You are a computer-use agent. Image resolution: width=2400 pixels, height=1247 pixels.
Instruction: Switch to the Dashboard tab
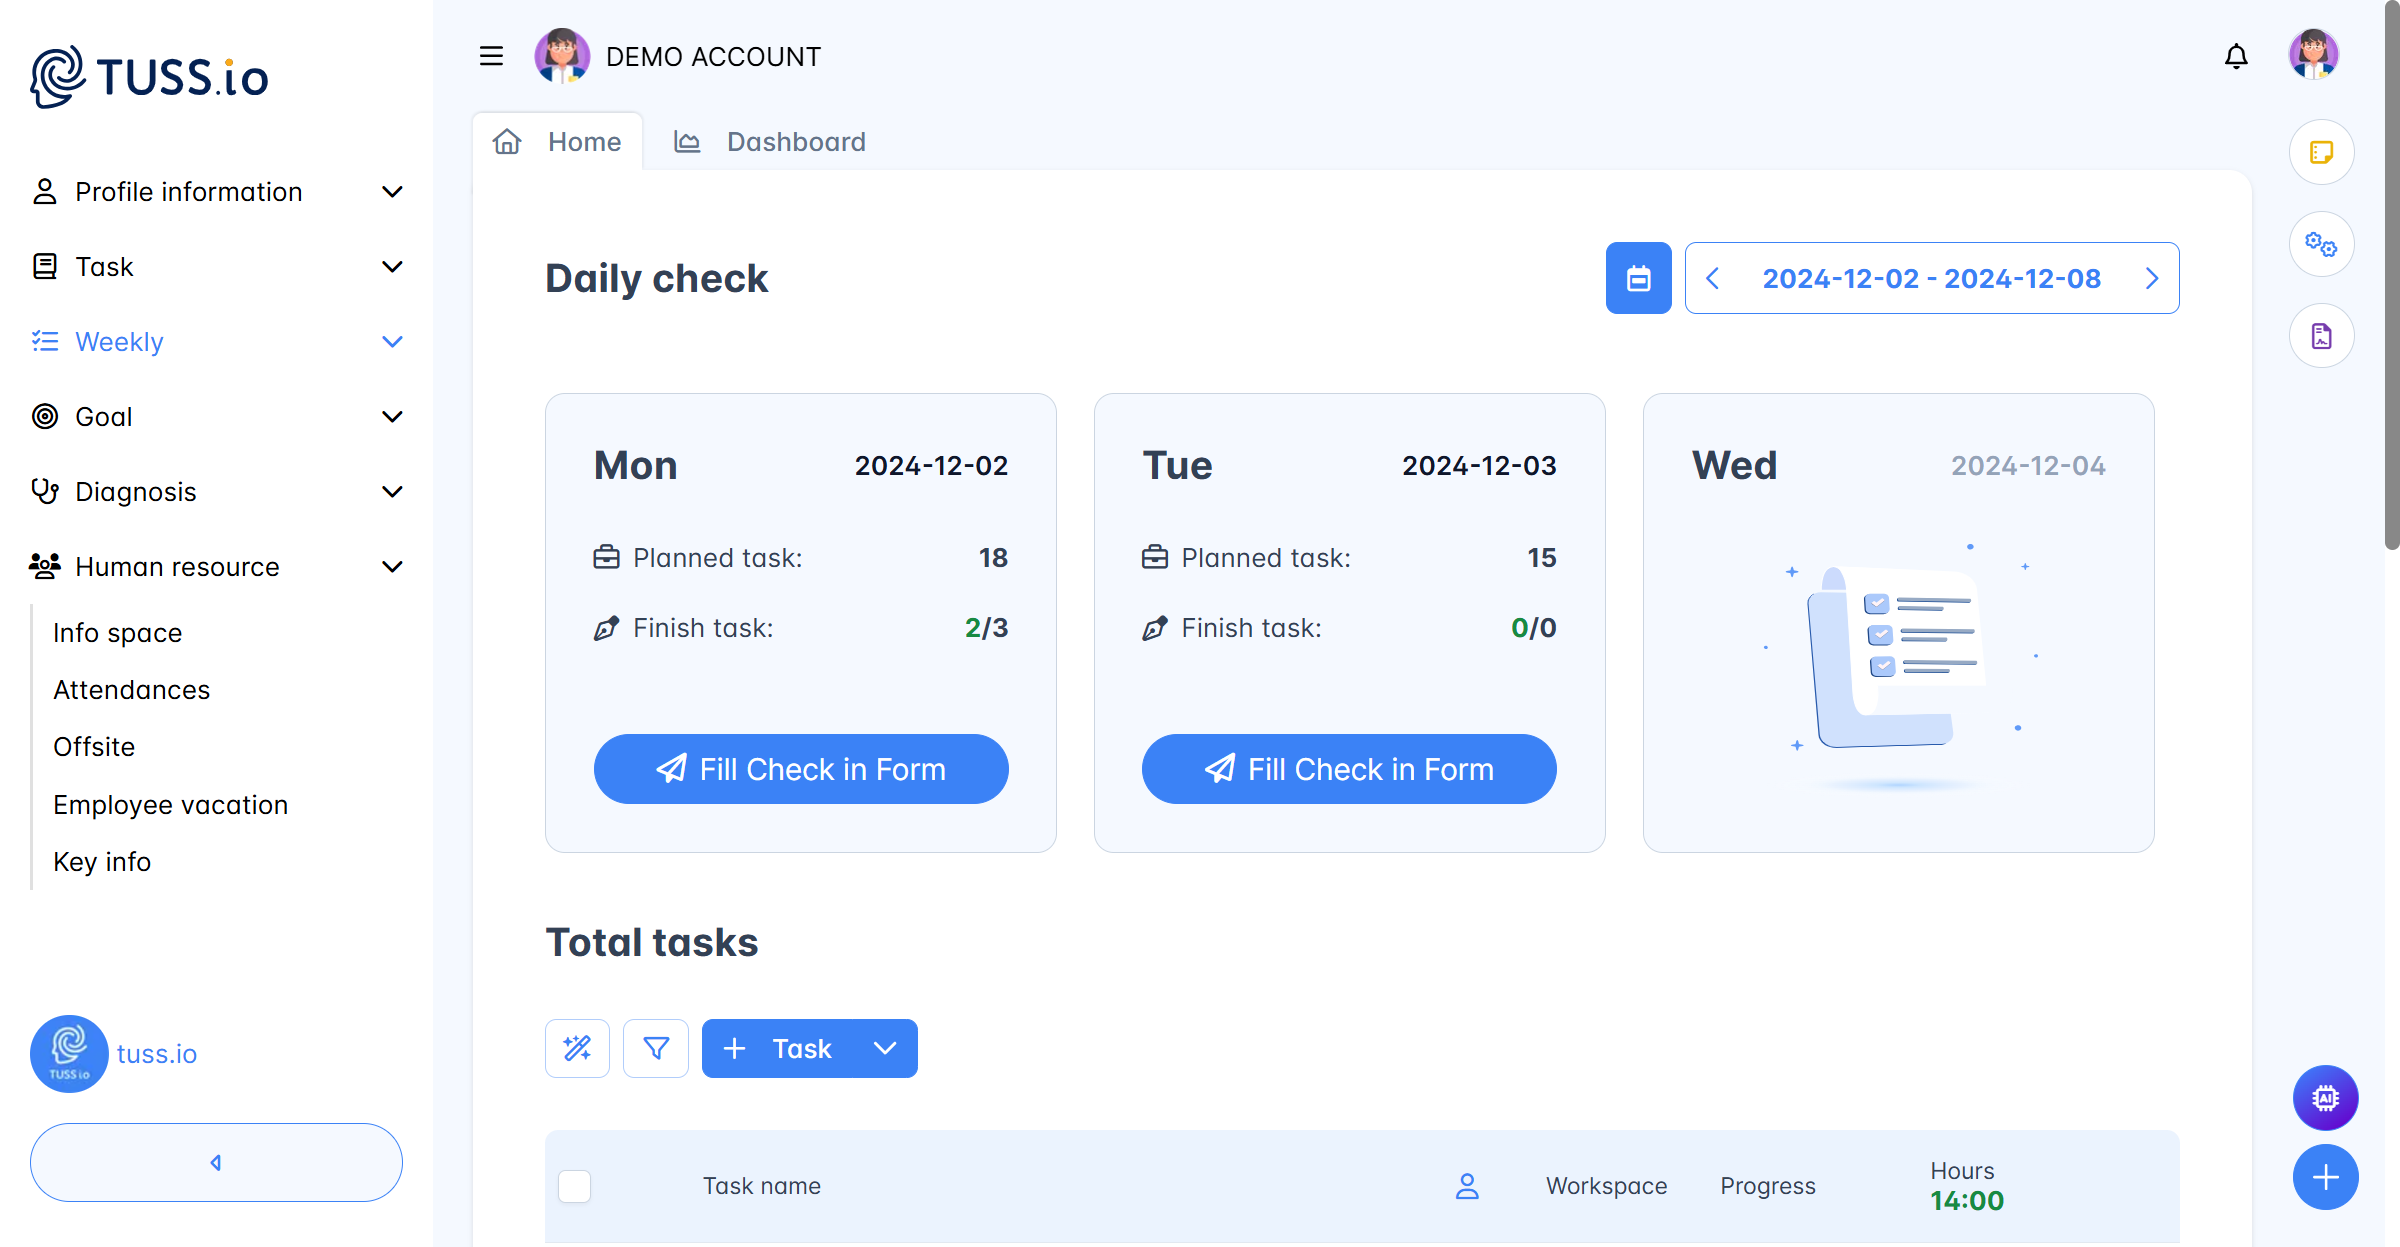[x=770, y=142]
